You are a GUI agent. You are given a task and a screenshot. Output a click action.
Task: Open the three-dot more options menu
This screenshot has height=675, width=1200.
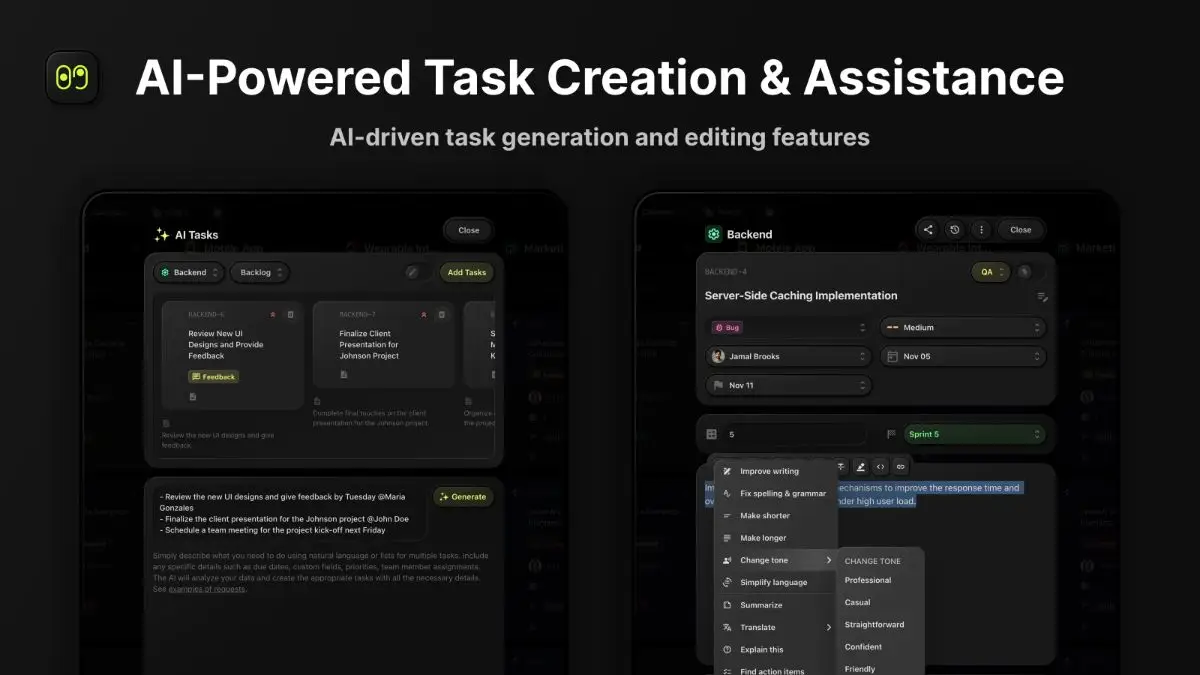980,230
